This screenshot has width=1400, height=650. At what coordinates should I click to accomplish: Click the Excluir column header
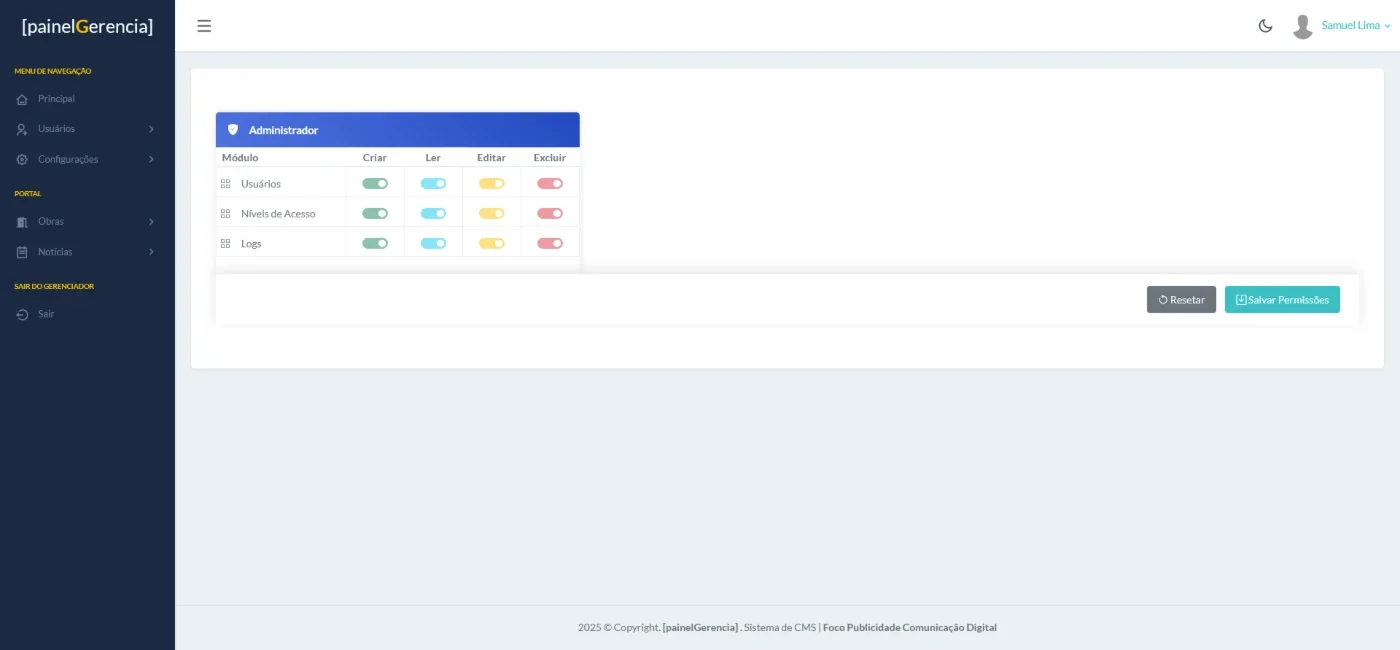click(x=550, y=158)
